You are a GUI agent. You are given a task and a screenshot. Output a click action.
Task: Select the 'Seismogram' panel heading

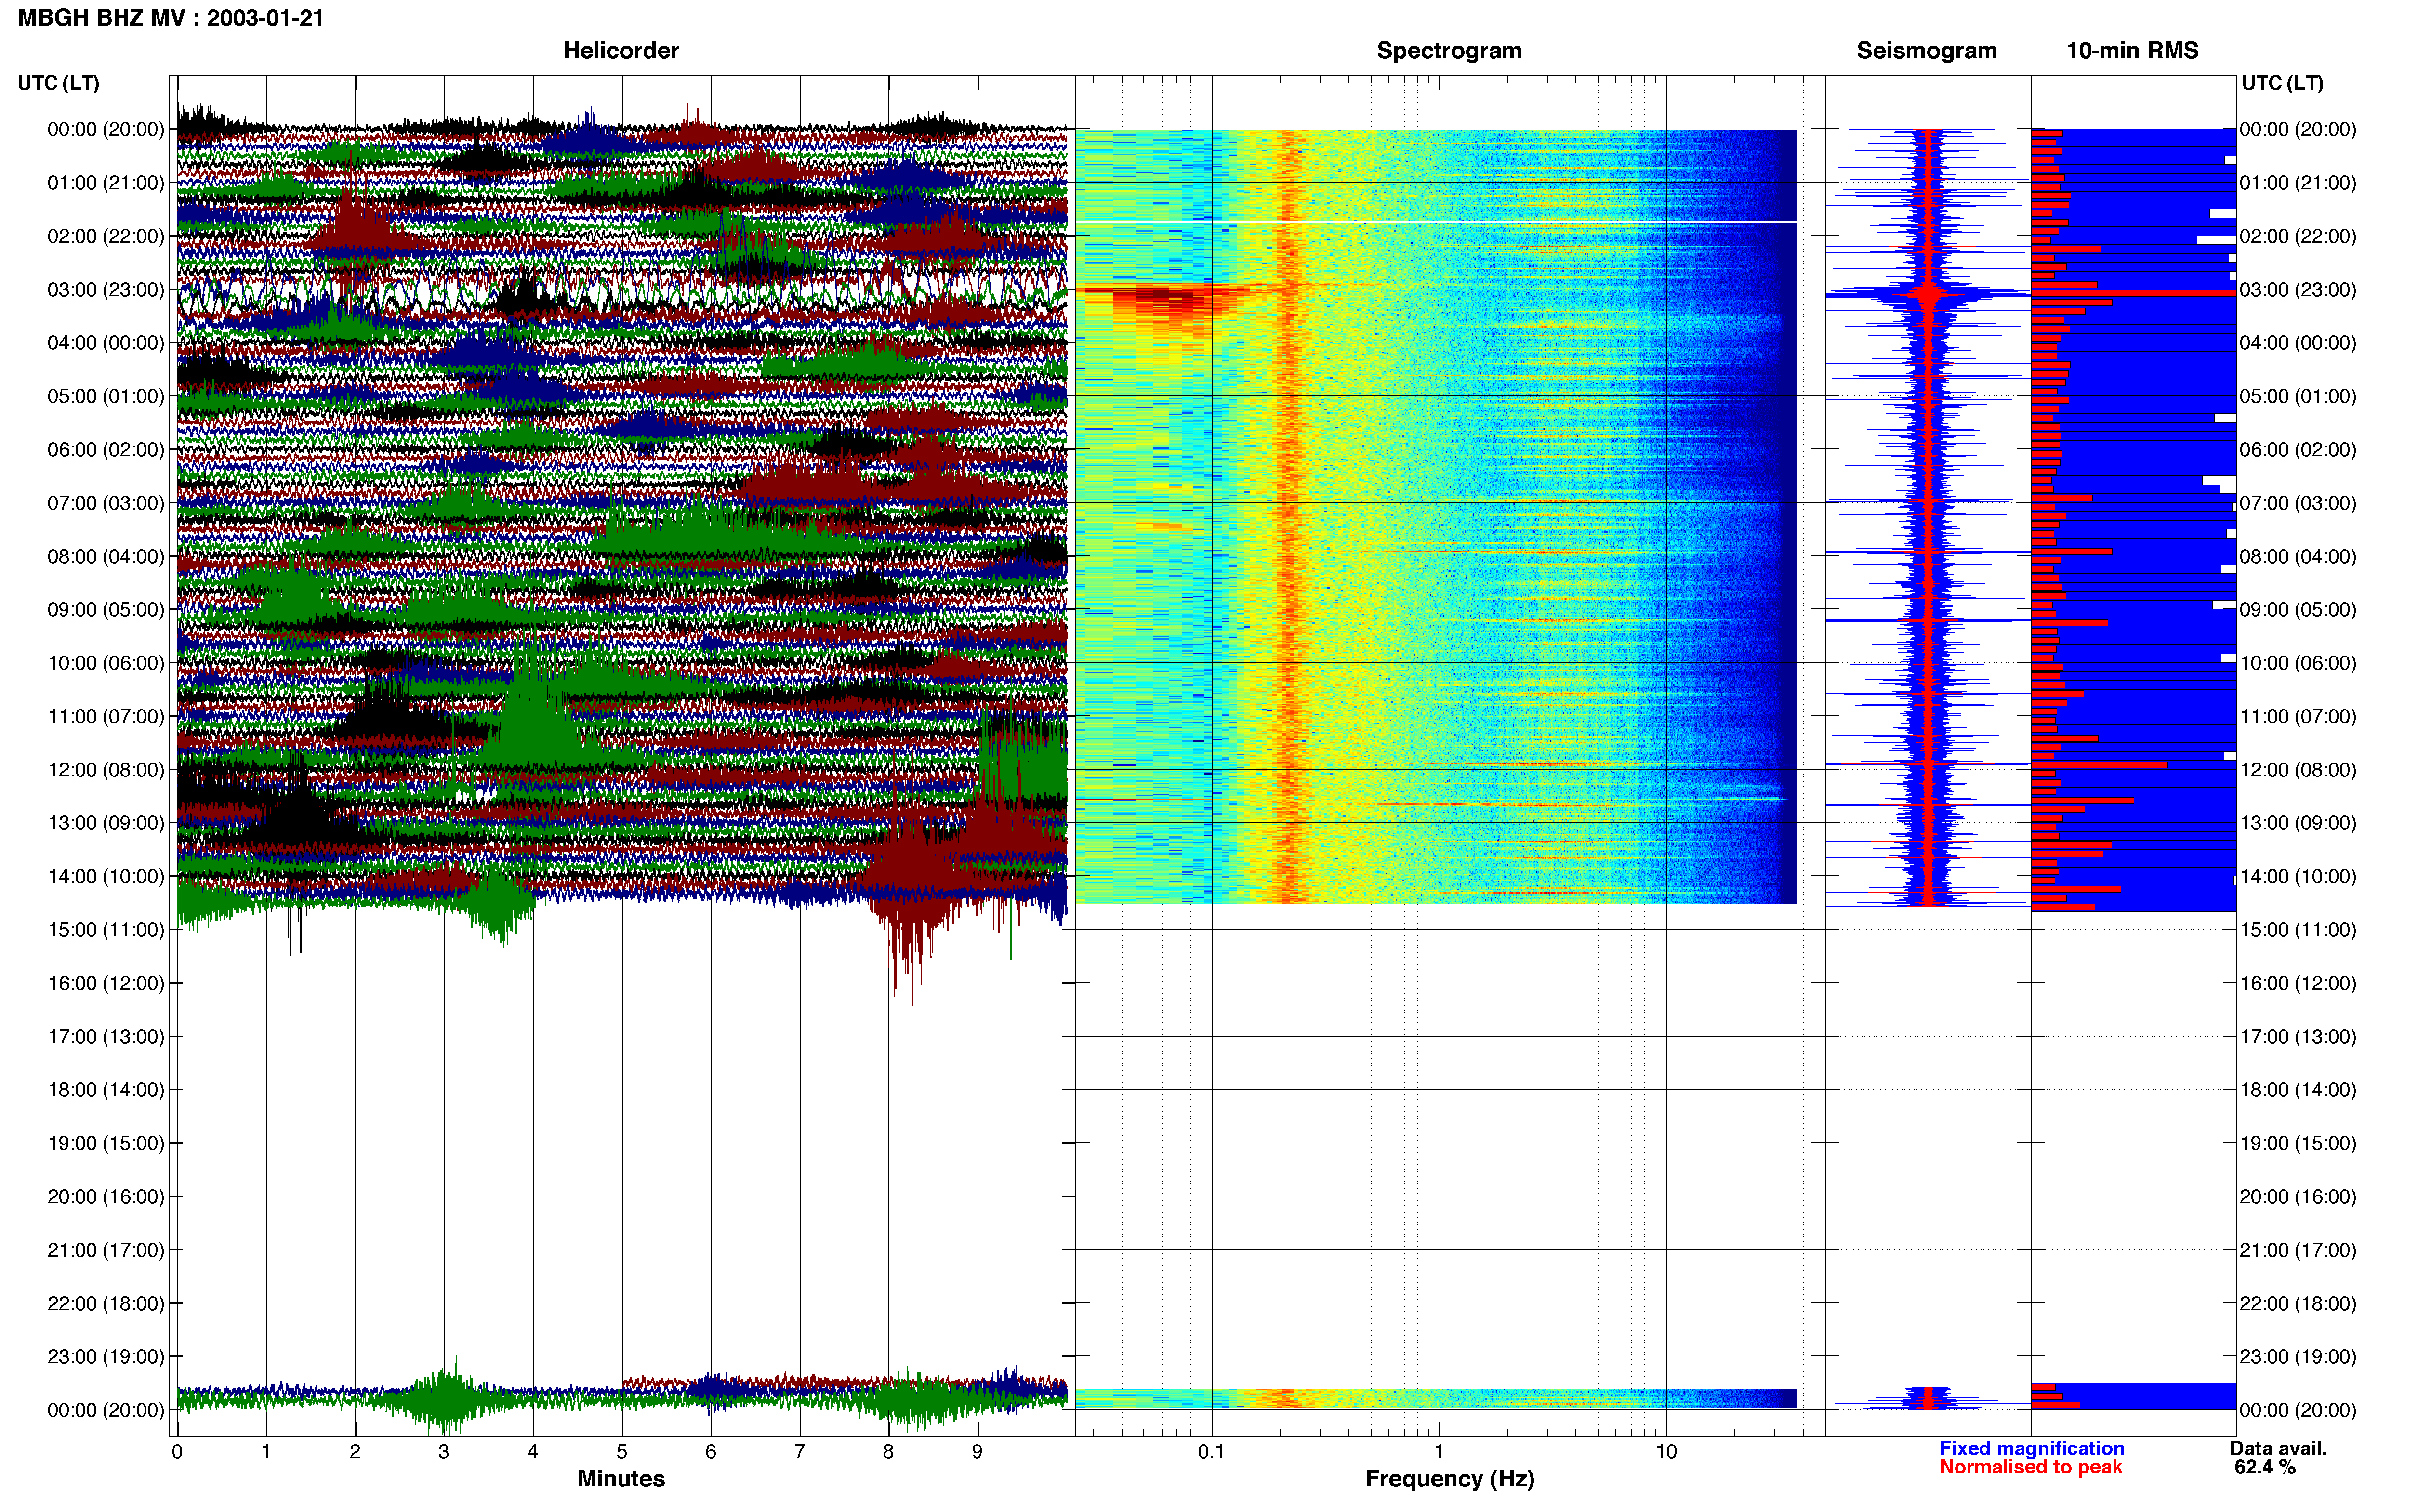tap(1926, 51)
